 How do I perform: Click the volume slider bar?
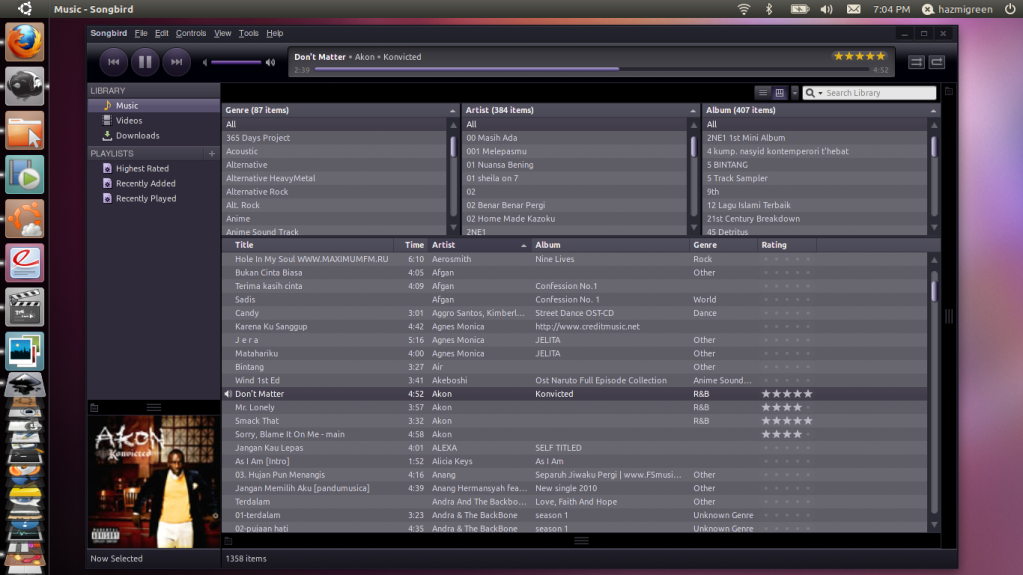236,63
